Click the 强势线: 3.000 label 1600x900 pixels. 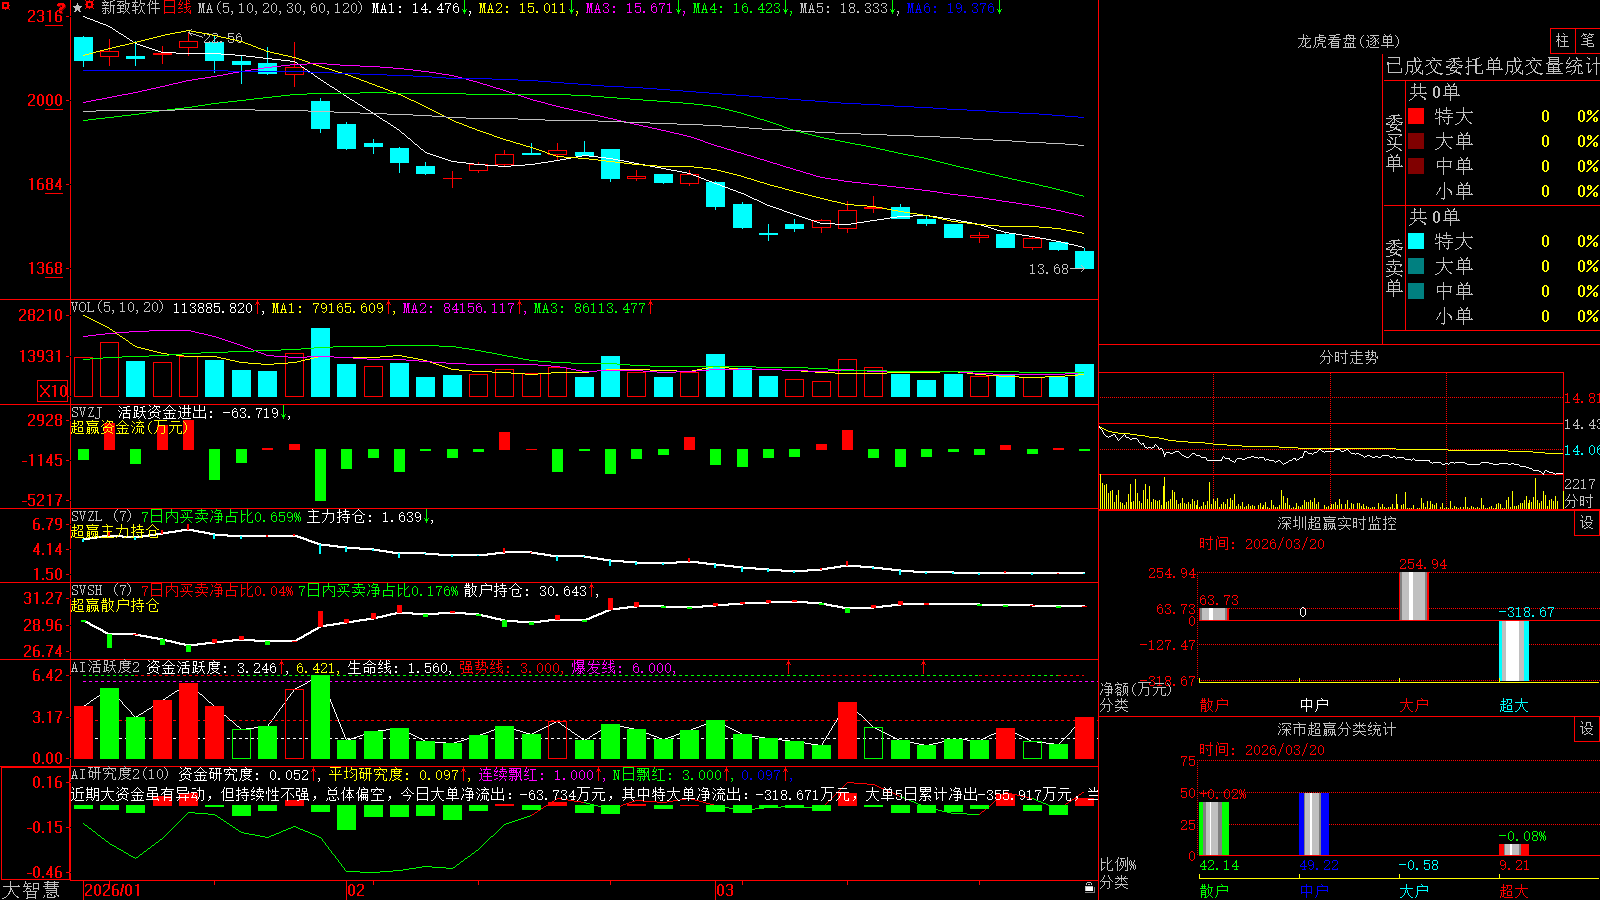tap(510, 668)
